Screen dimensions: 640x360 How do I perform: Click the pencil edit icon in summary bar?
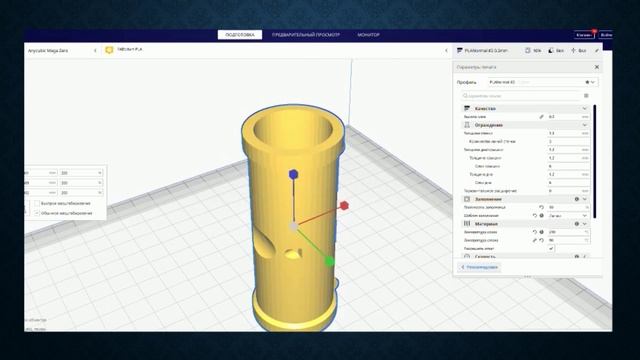(597, 50)
